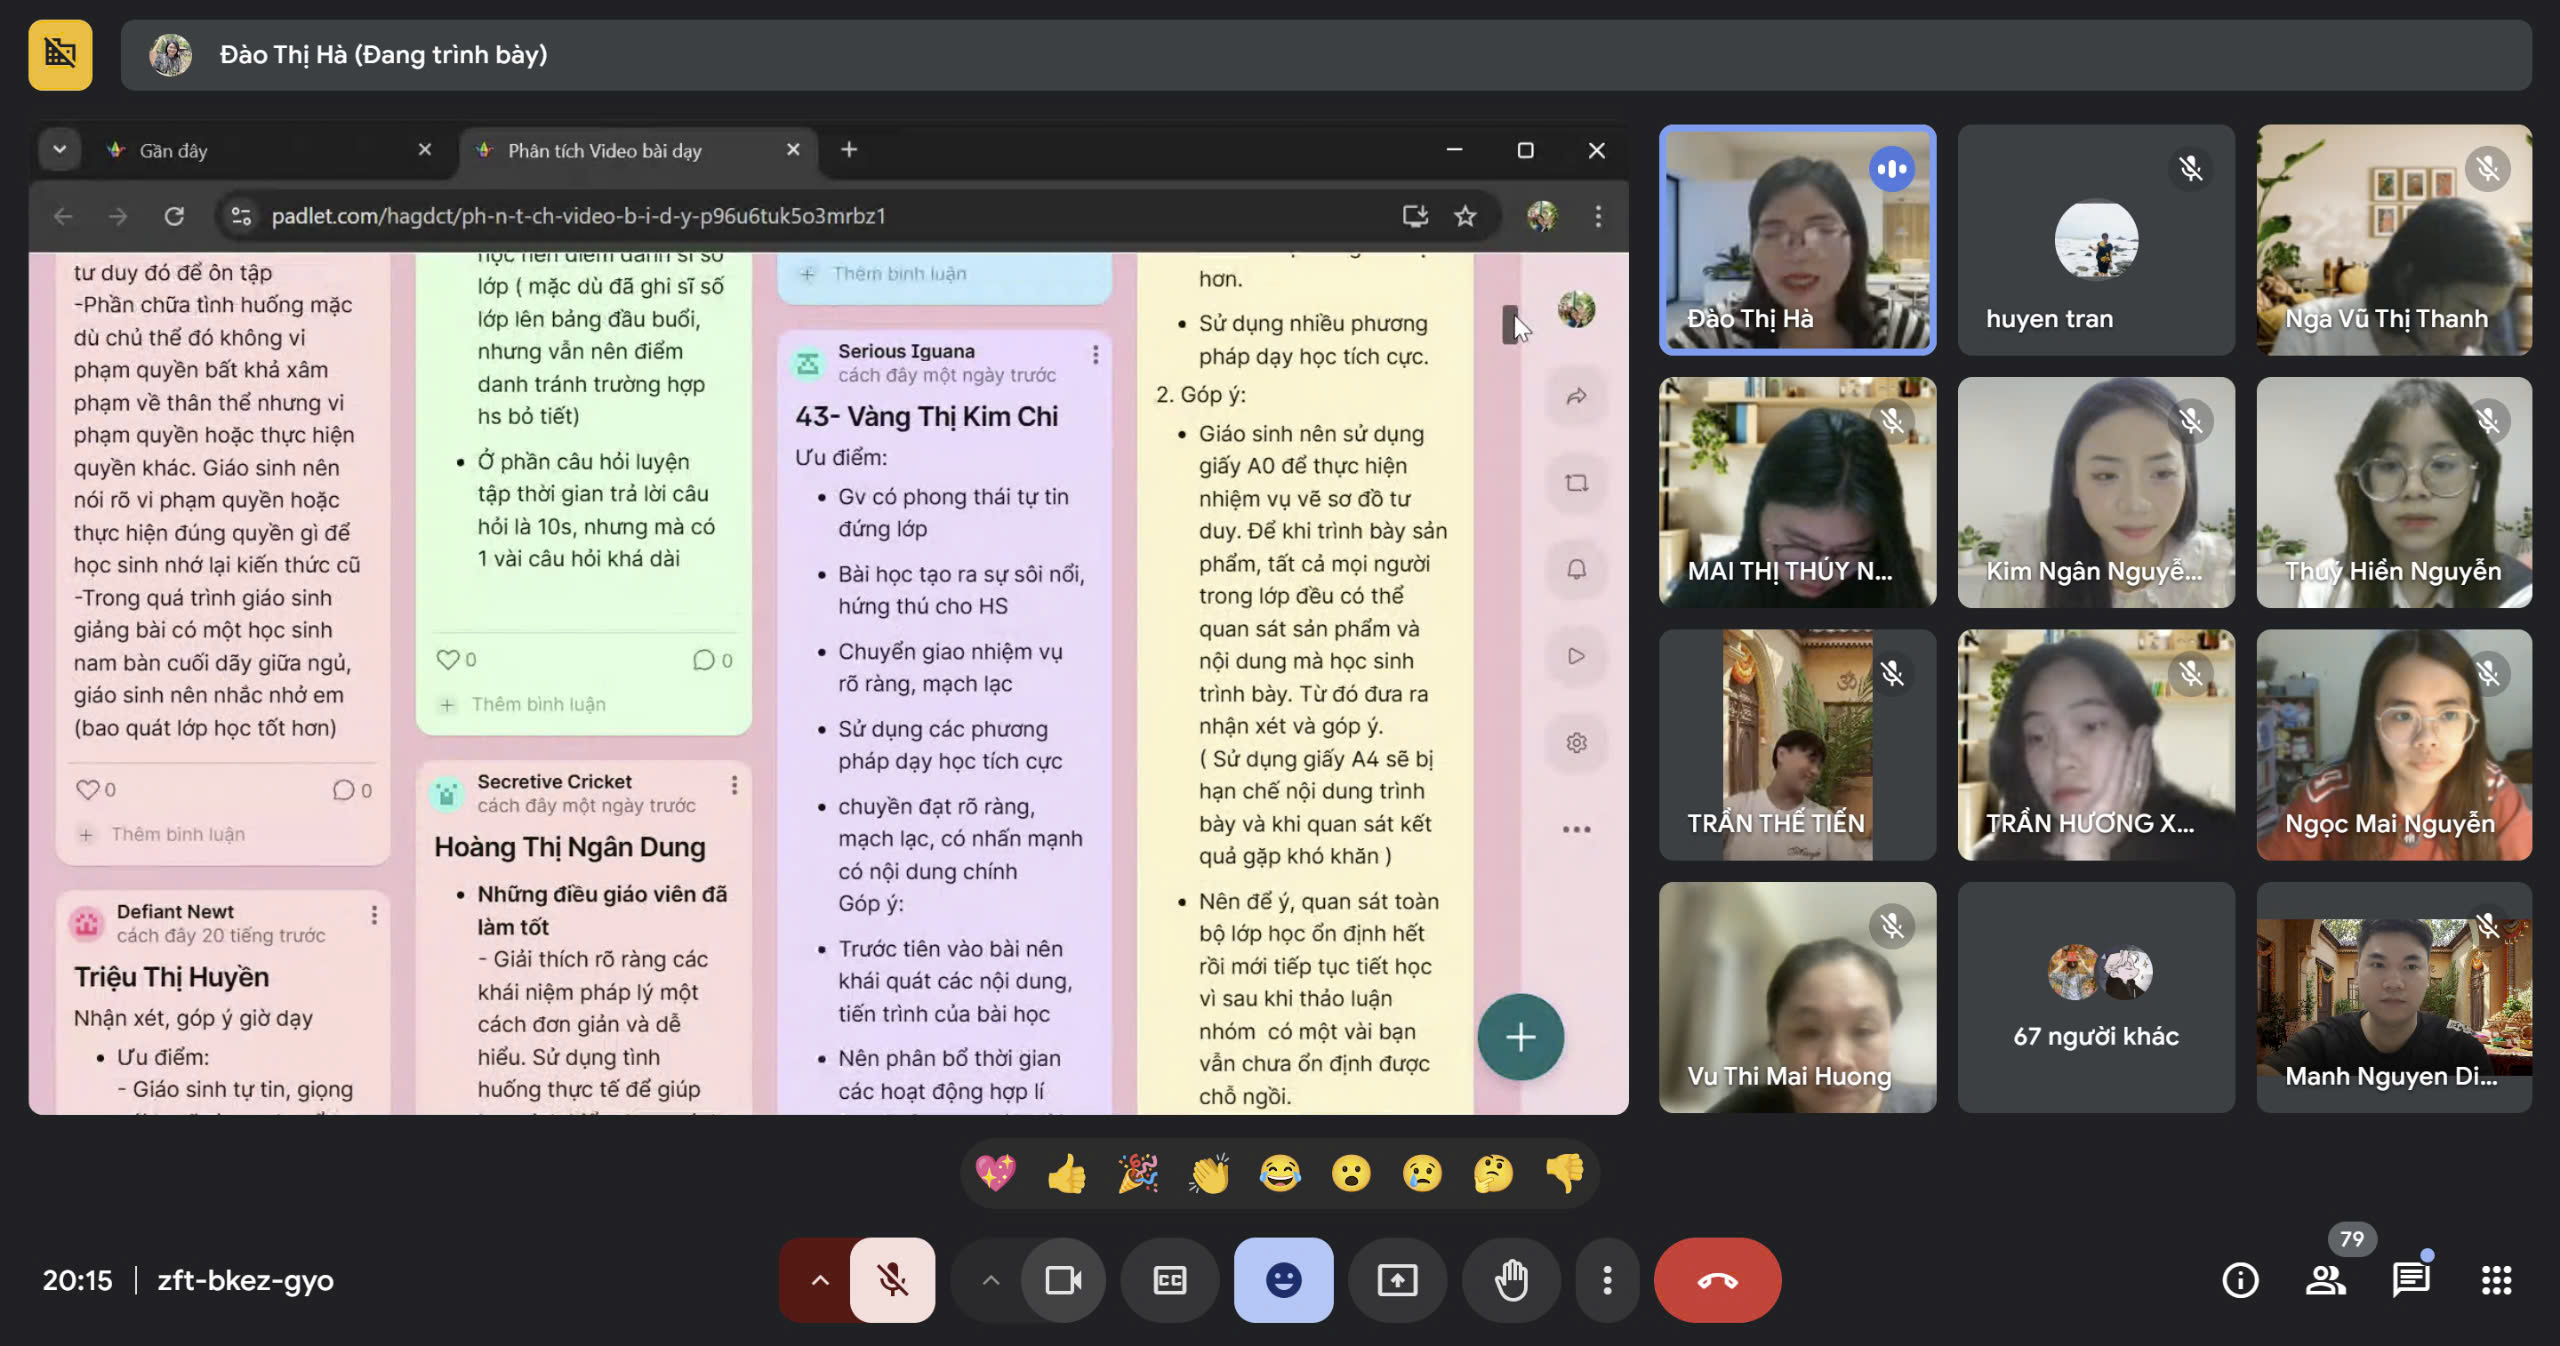
Task: Expand the microphone audio settings arrow
Action: (x=819, y=1280)
